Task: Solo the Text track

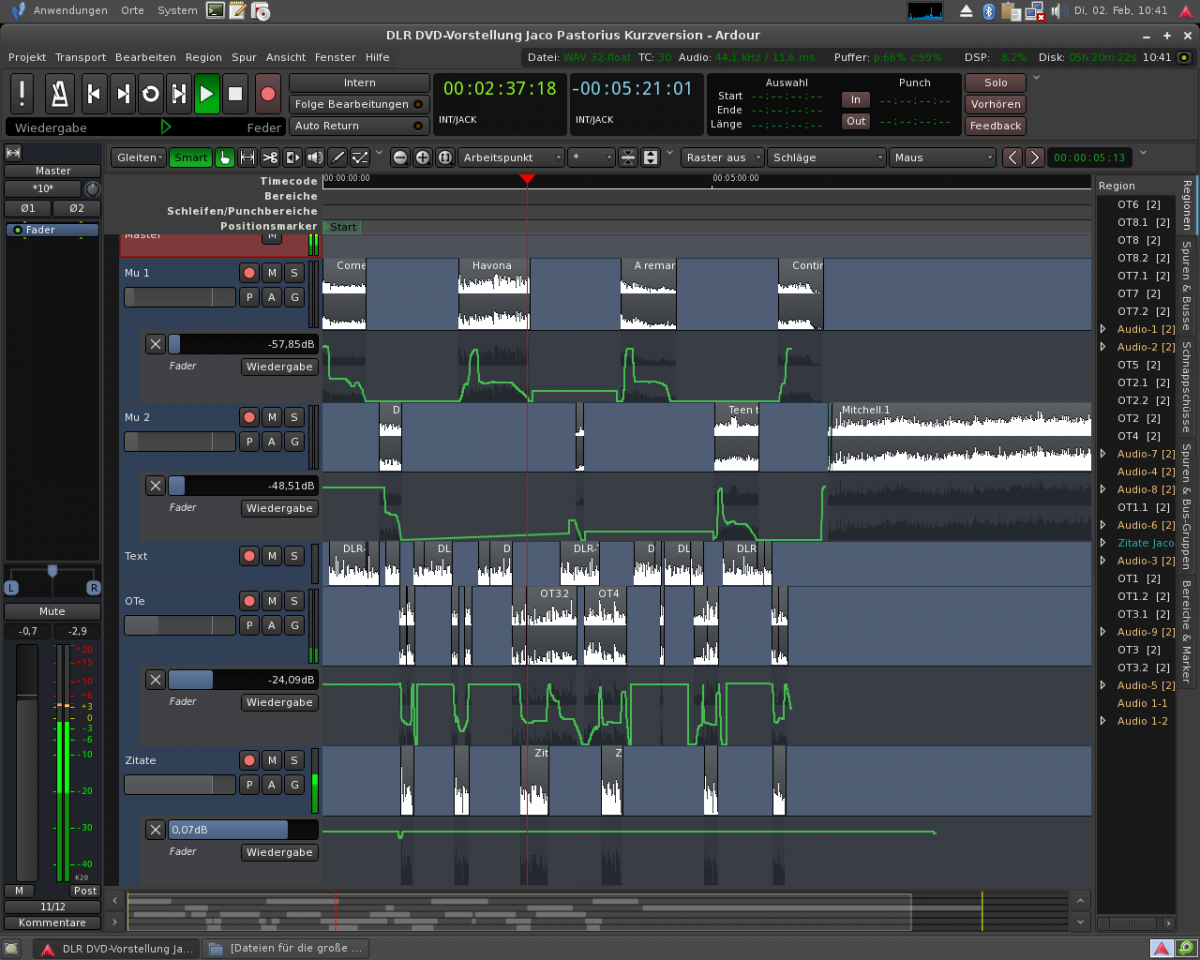Action: tap(293, 556)
